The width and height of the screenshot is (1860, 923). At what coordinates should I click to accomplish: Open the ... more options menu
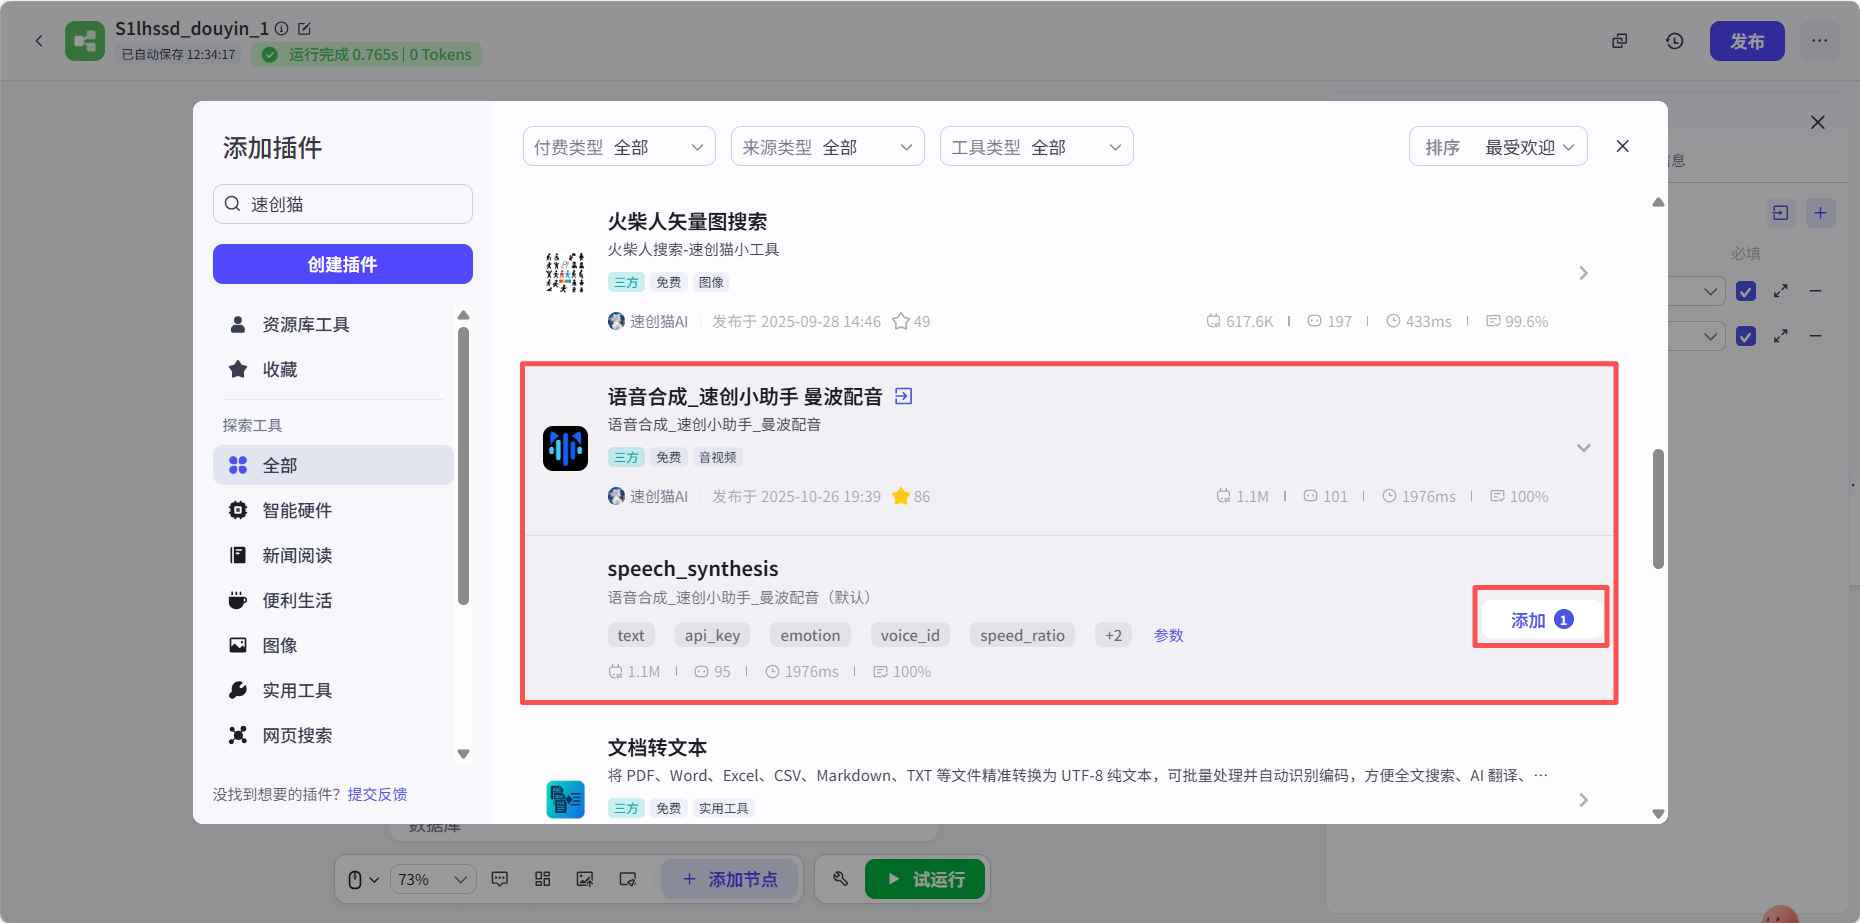pyautogui.click(x=1820, y=41)
